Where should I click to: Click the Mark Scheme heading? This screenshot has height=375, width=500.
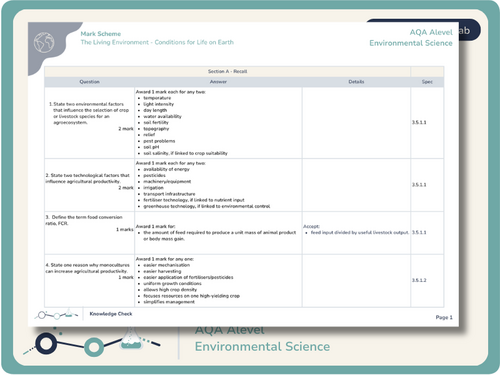coord(101,34)
